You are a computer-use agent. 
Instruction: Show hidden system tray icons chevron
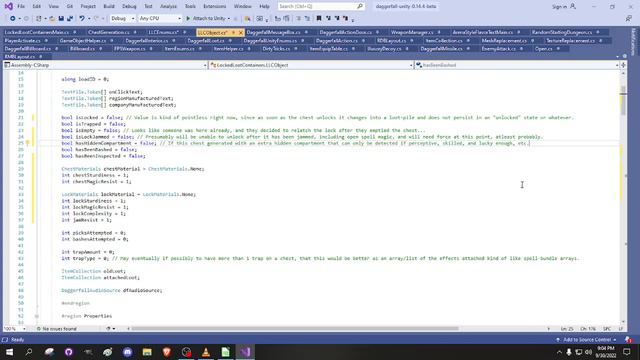pyautogui.click(x=559, y=352)
